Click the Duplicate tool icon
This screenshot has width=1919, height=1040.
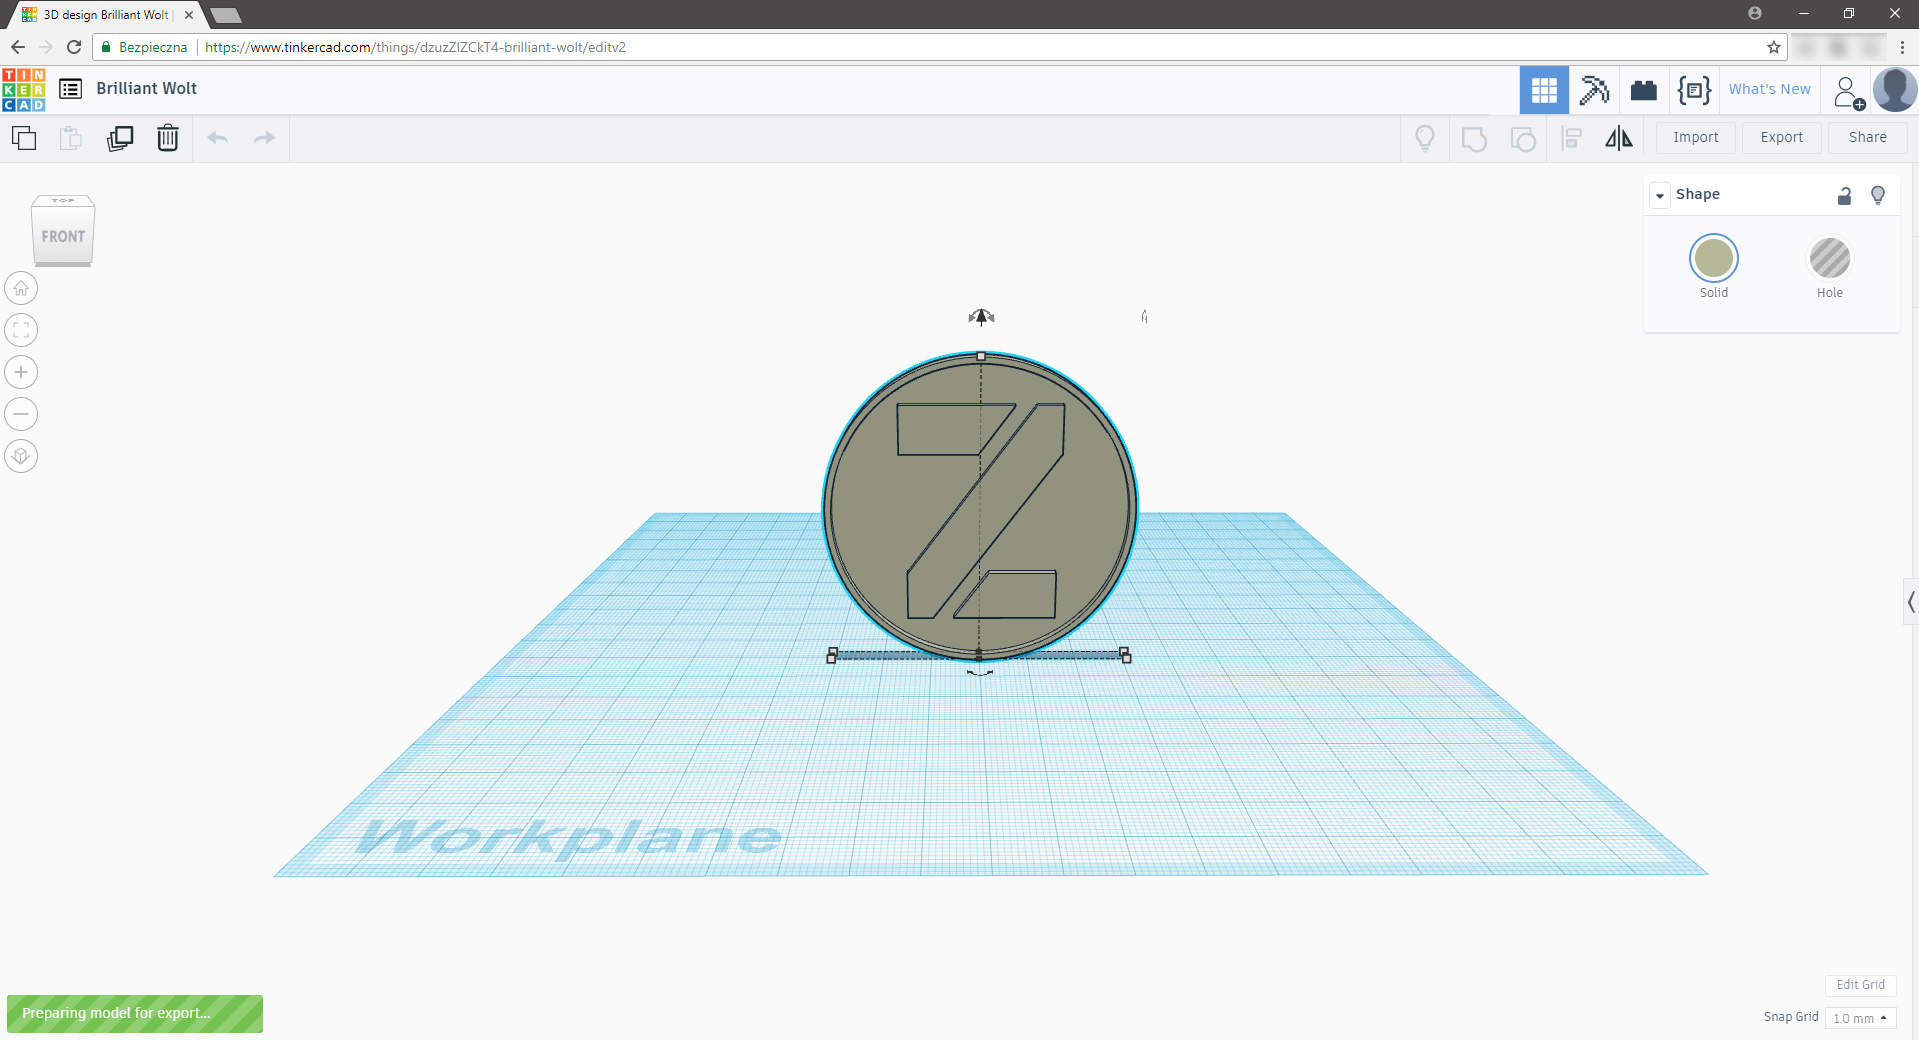pos(120,138)
